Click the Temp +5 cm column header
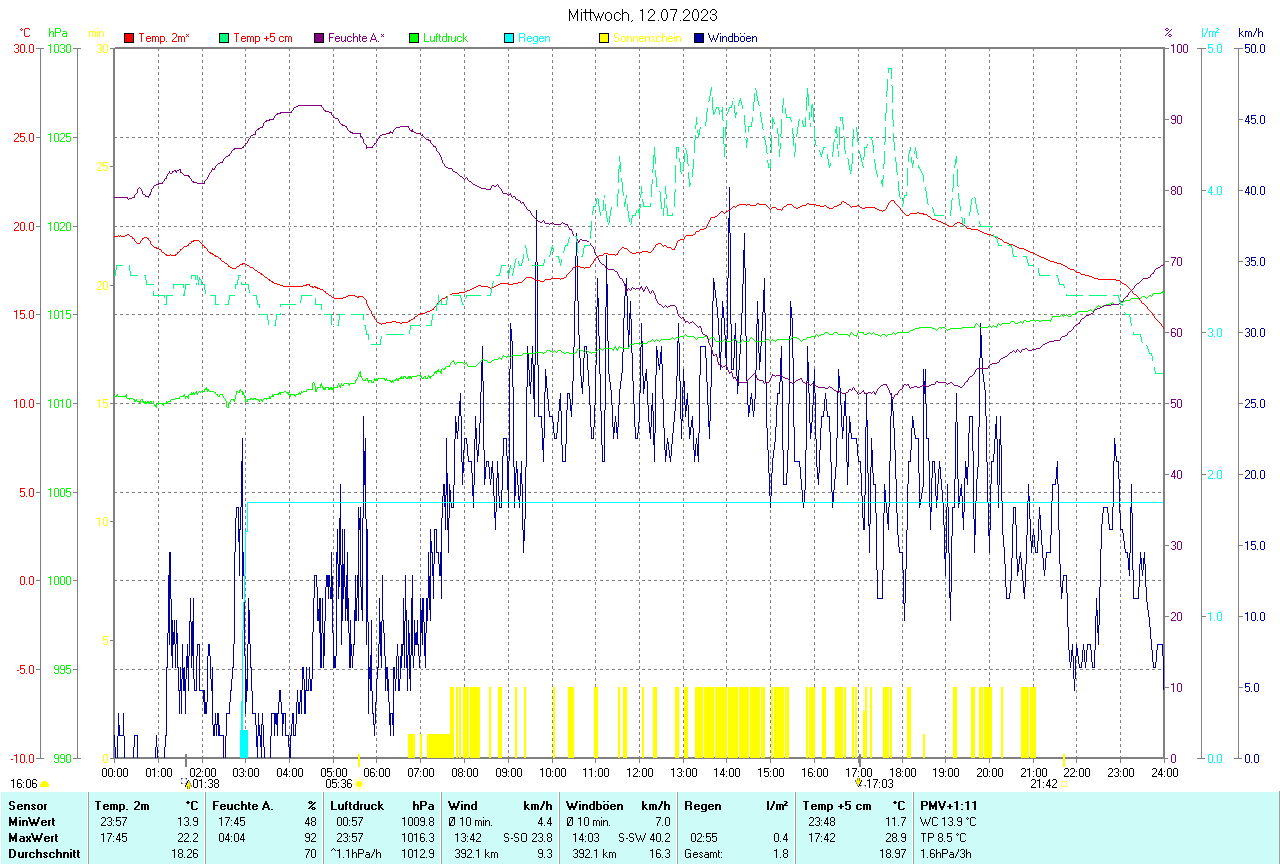This screenshot has height=864, width=1280. coord(853,806)
